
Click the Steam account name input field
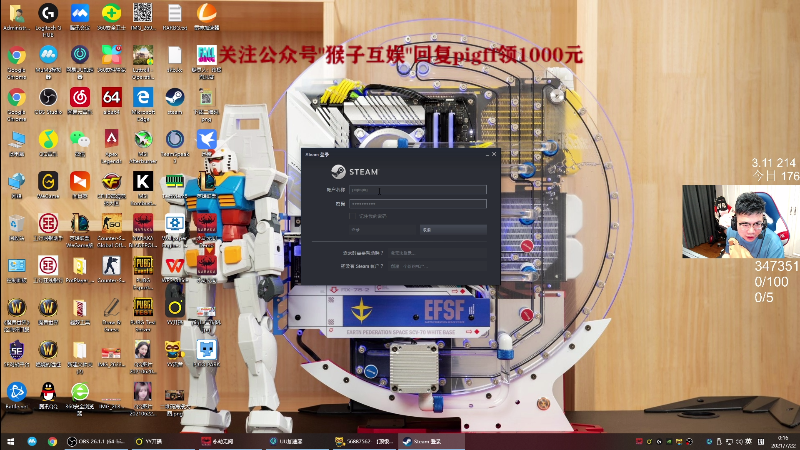418,190
